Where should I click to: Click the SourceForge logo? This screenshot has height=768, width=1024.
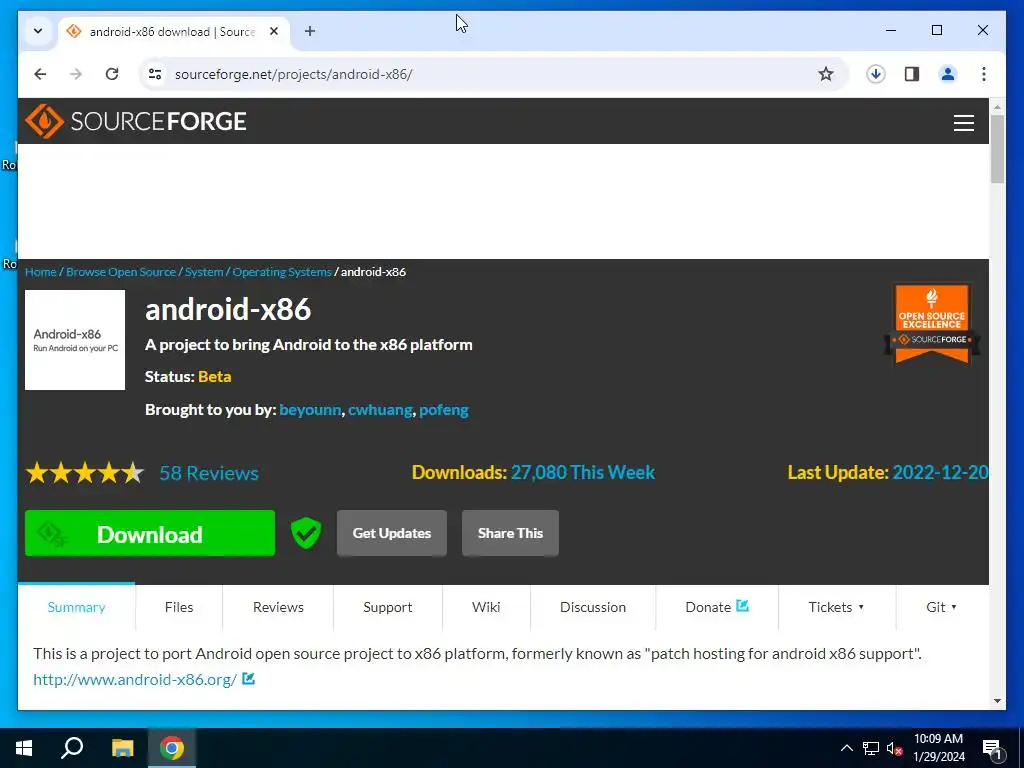(135, 121)
